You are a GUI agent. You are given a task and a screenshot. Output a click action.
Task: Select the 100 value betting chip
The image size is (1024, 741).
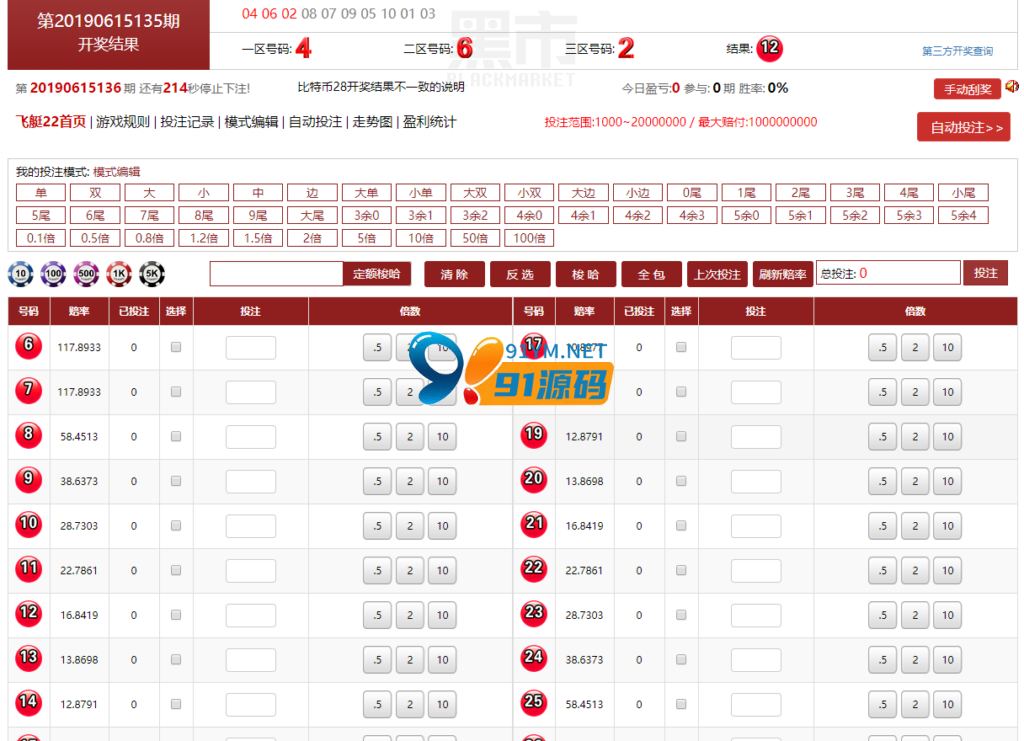pos(53,274)
